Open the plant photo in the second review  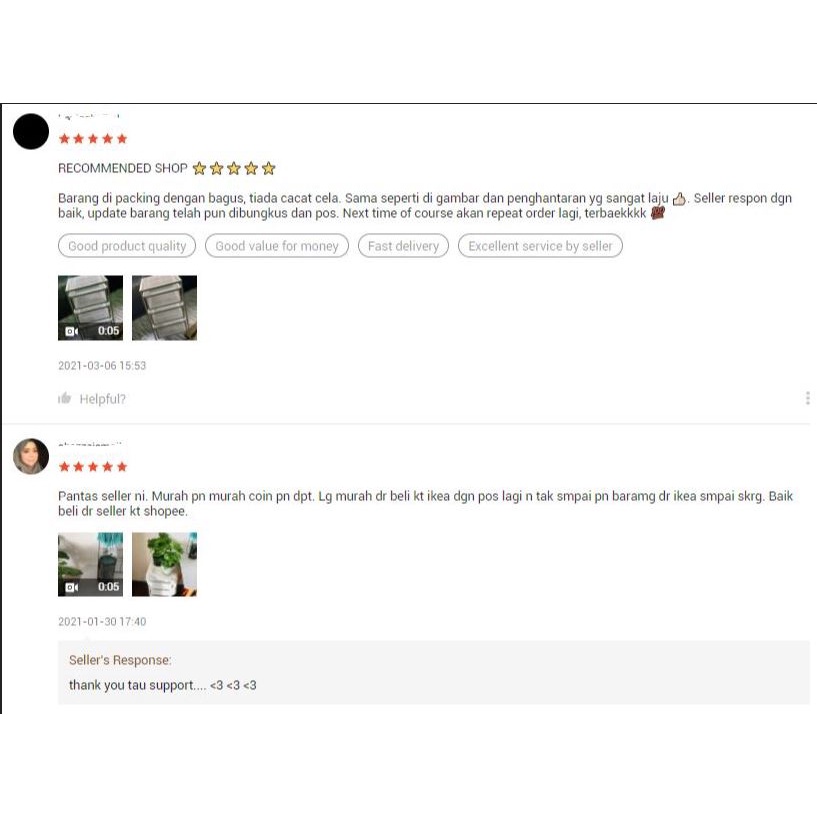(x=165, y=564)
